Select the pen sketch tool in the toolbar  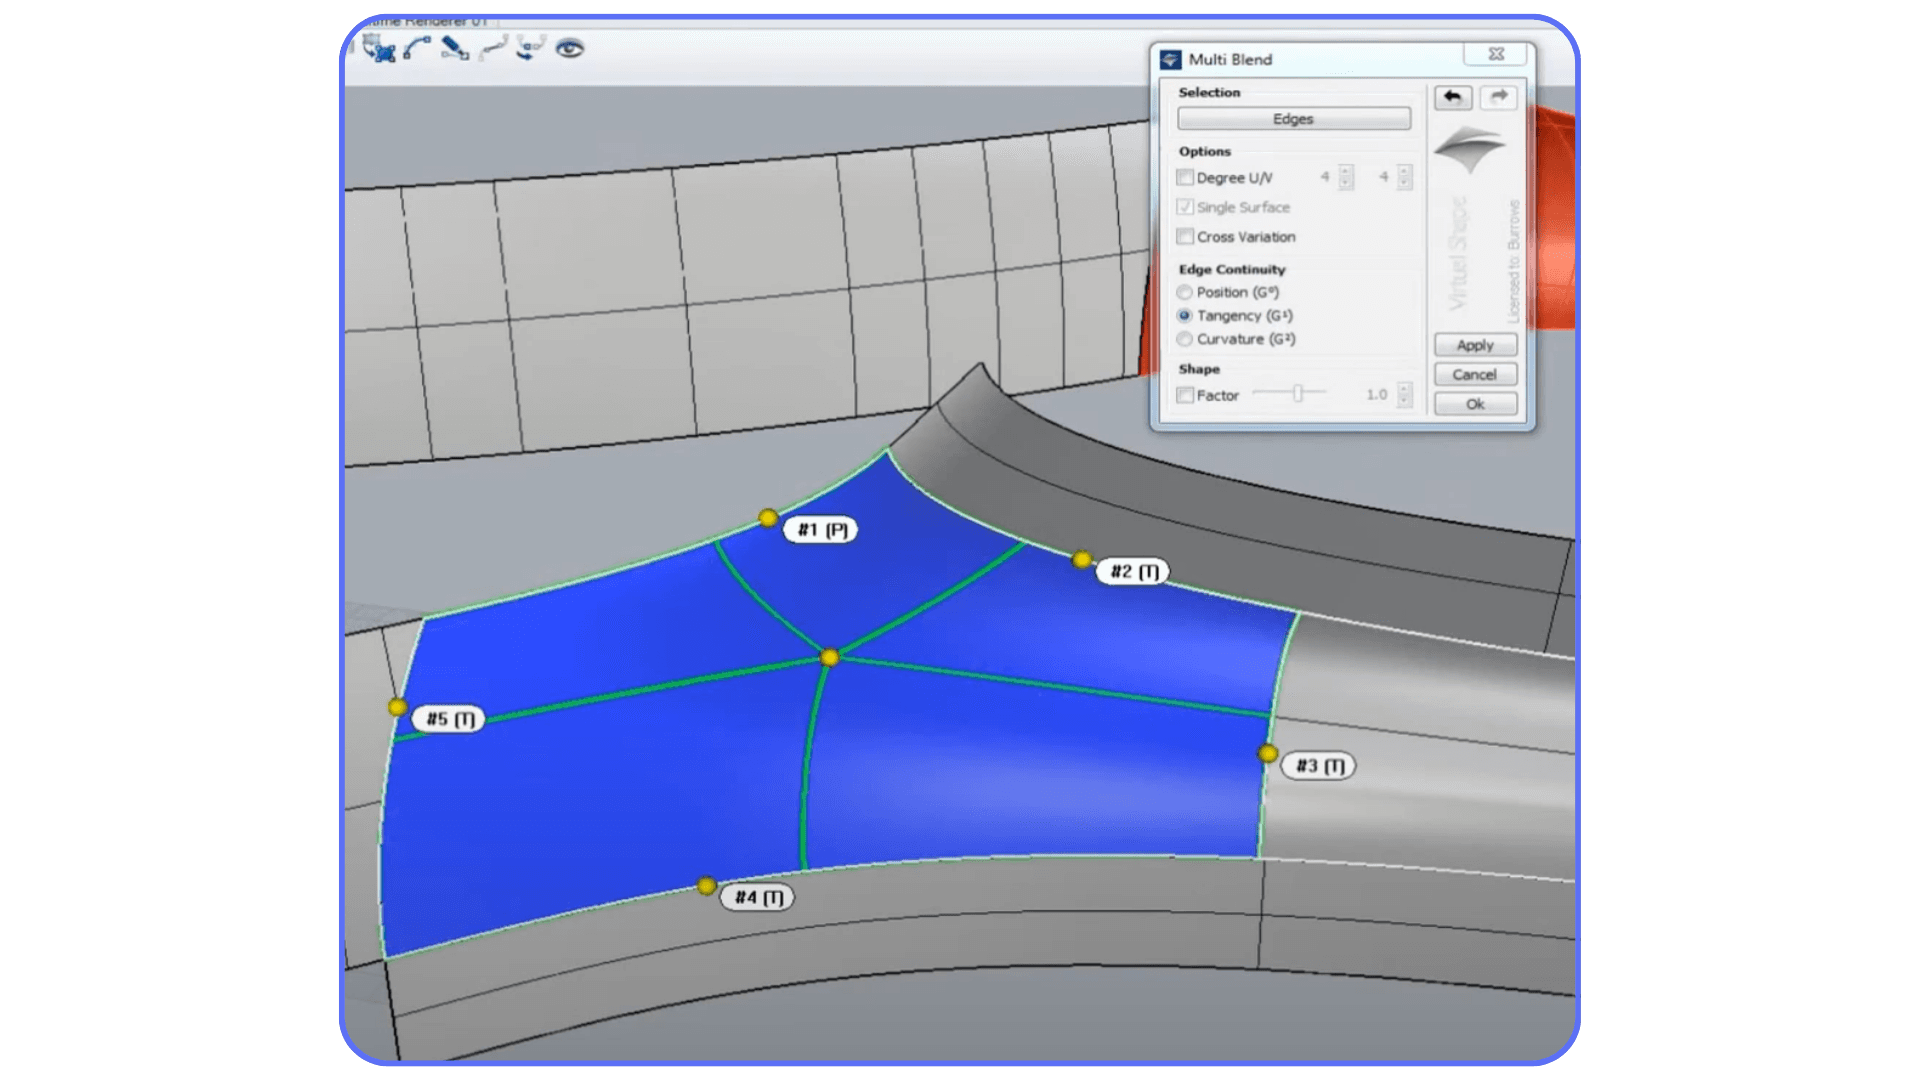[x=453, y=49]
